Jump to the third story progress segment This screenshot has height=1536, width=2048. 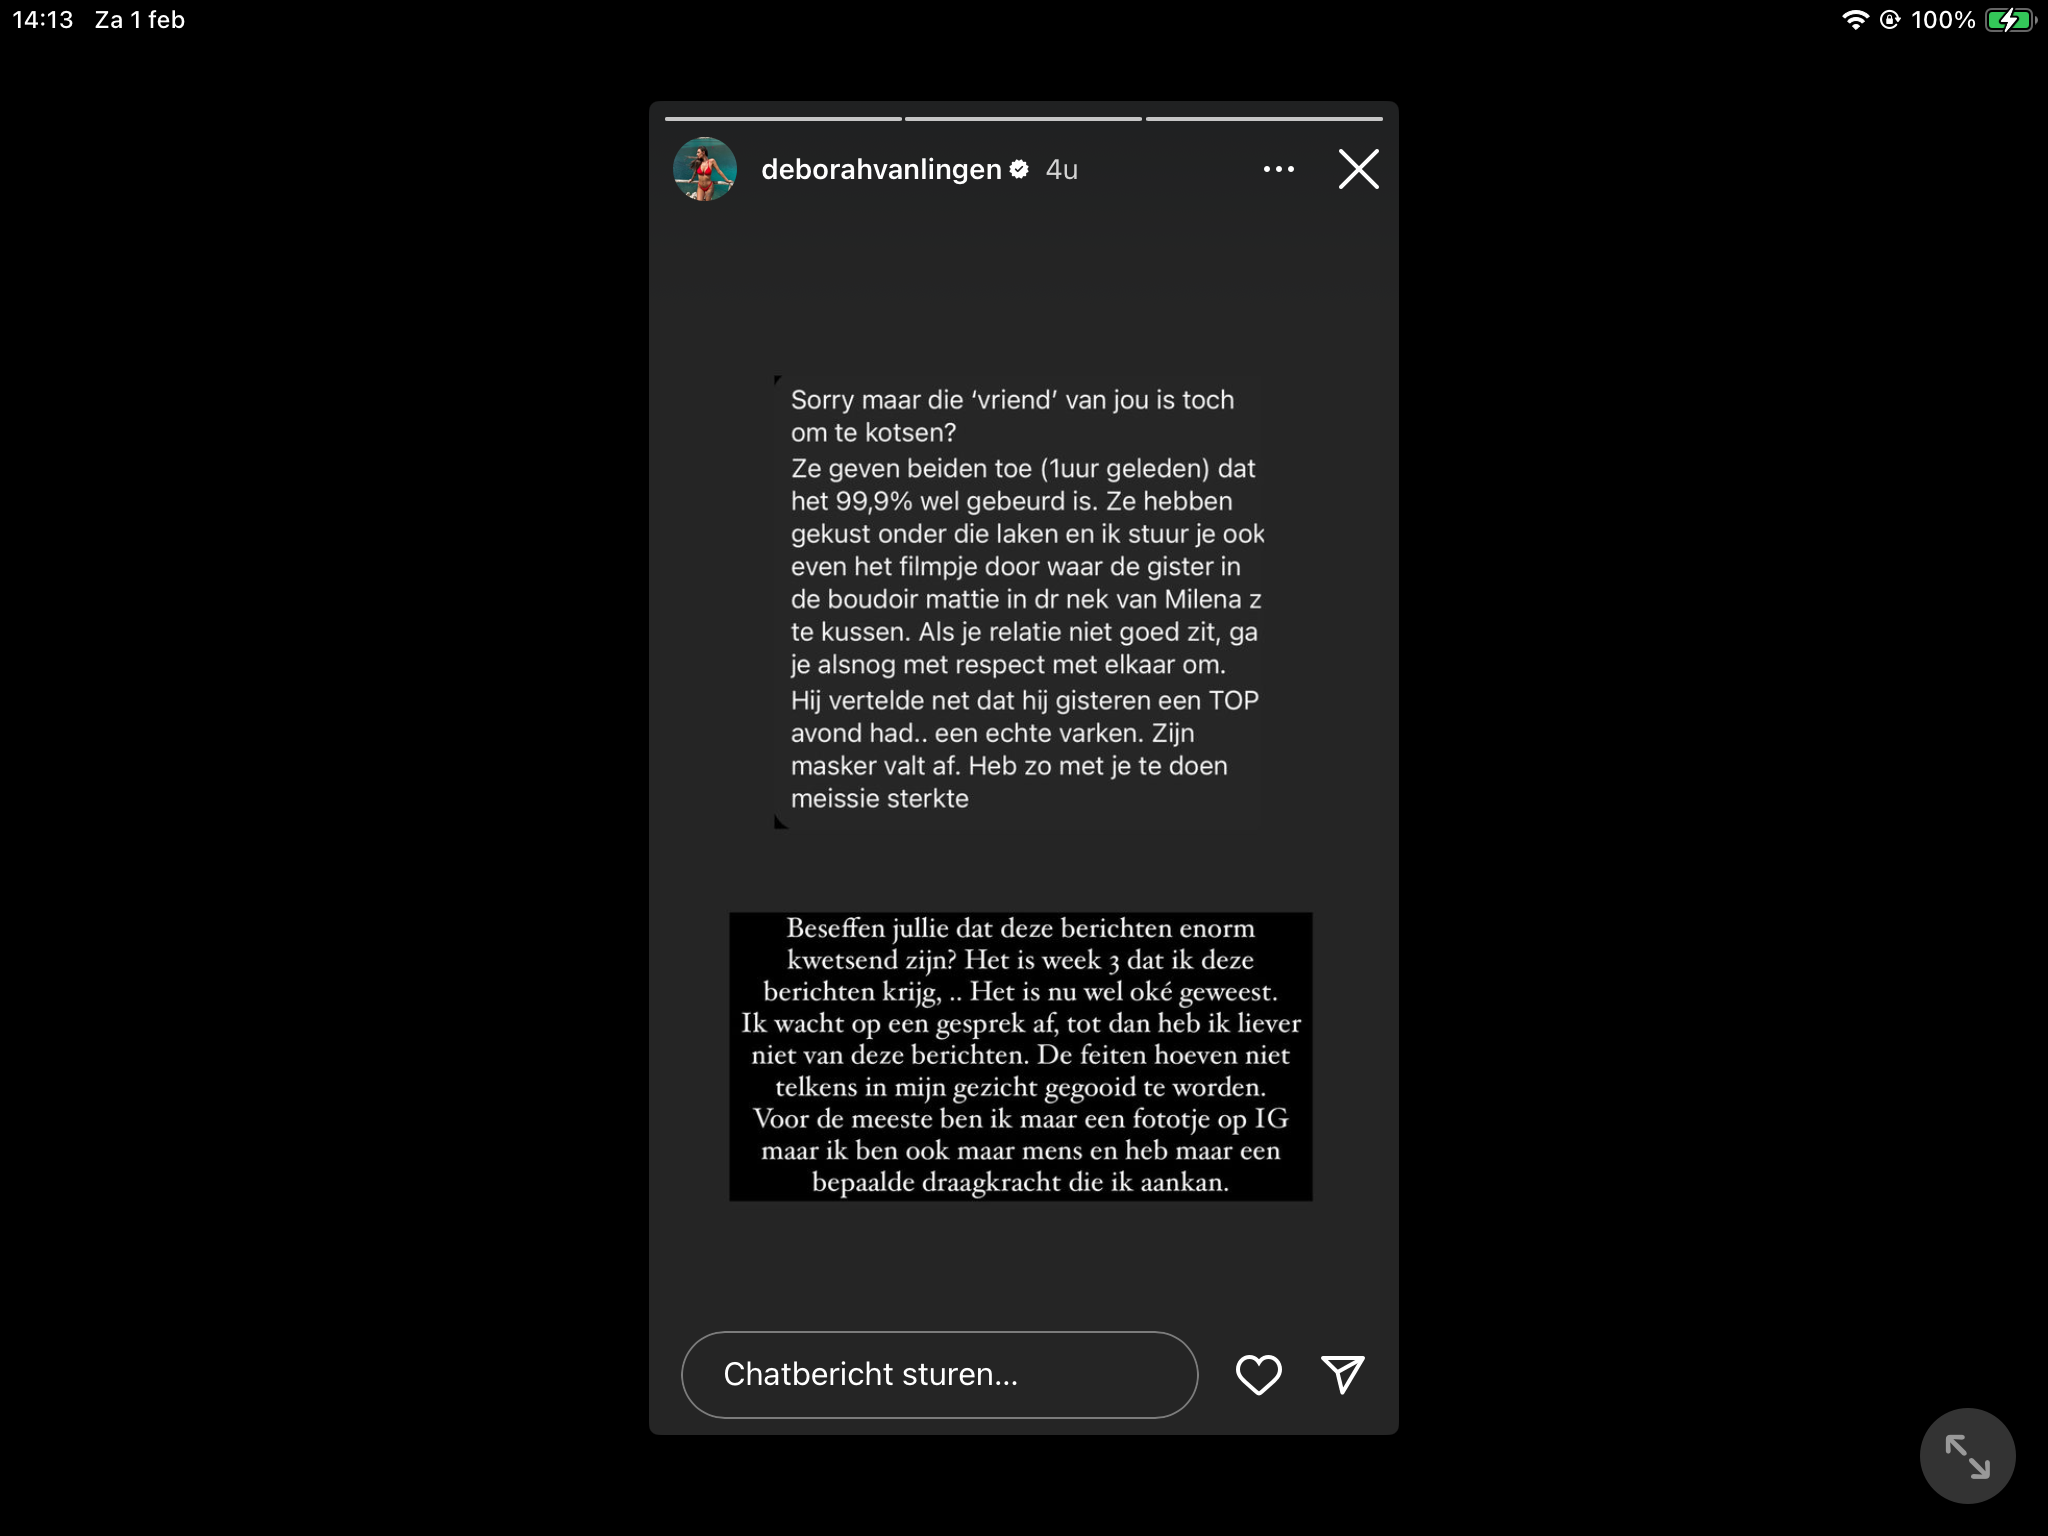[x=1264, y=119]
